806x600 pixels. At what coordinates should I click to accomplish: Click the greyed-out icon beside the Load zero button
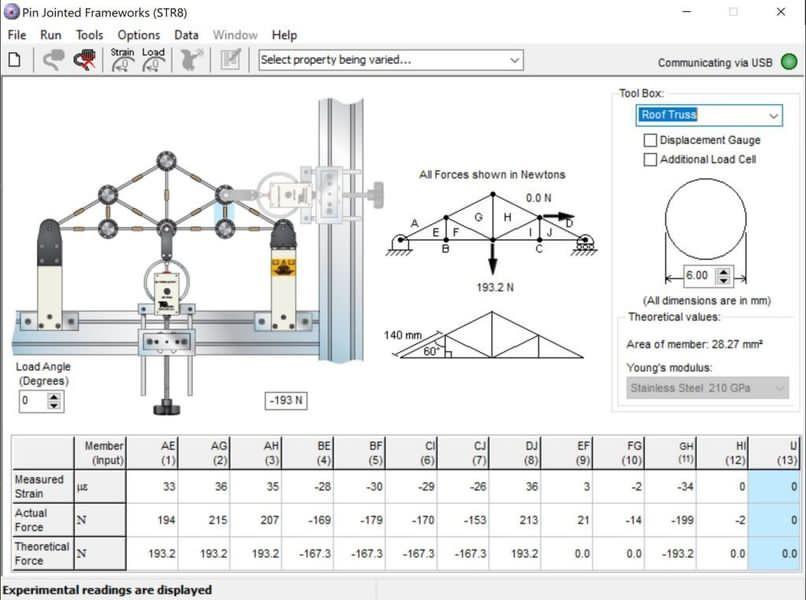191,60
